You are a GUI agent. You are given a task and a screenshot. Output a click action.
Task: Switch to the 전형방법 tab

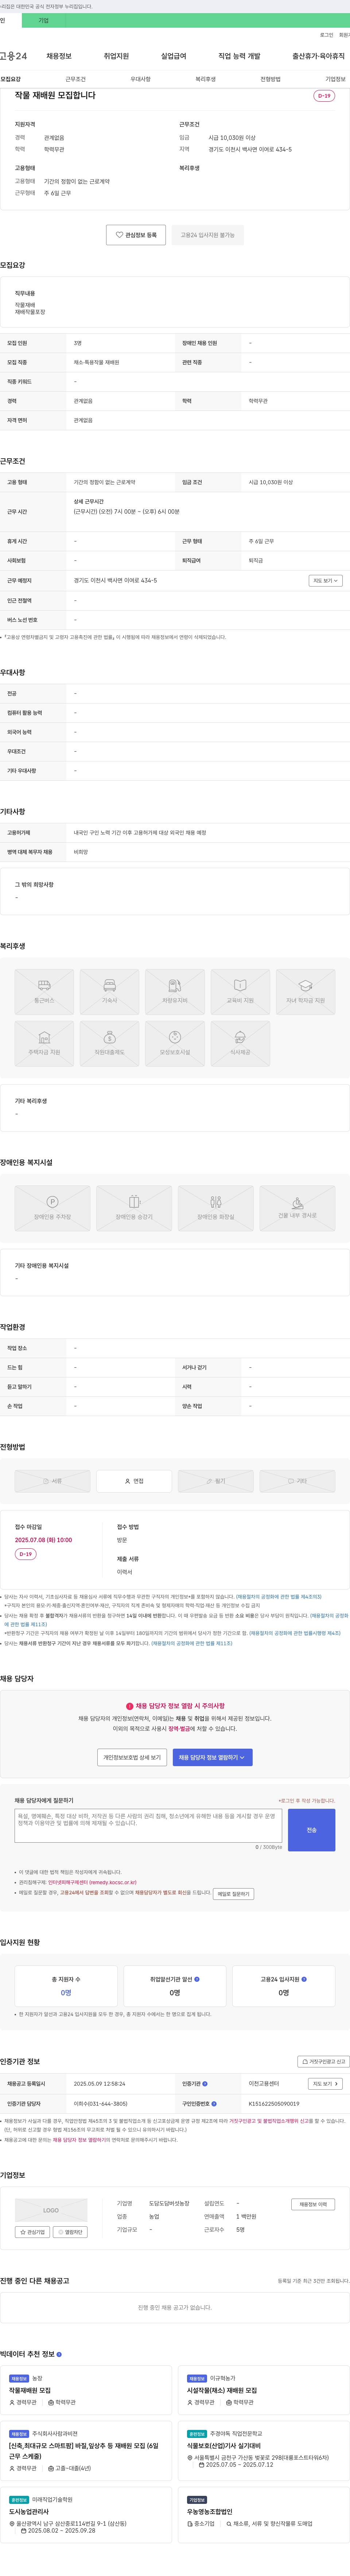pyautogui.click(x=270, y=79)
